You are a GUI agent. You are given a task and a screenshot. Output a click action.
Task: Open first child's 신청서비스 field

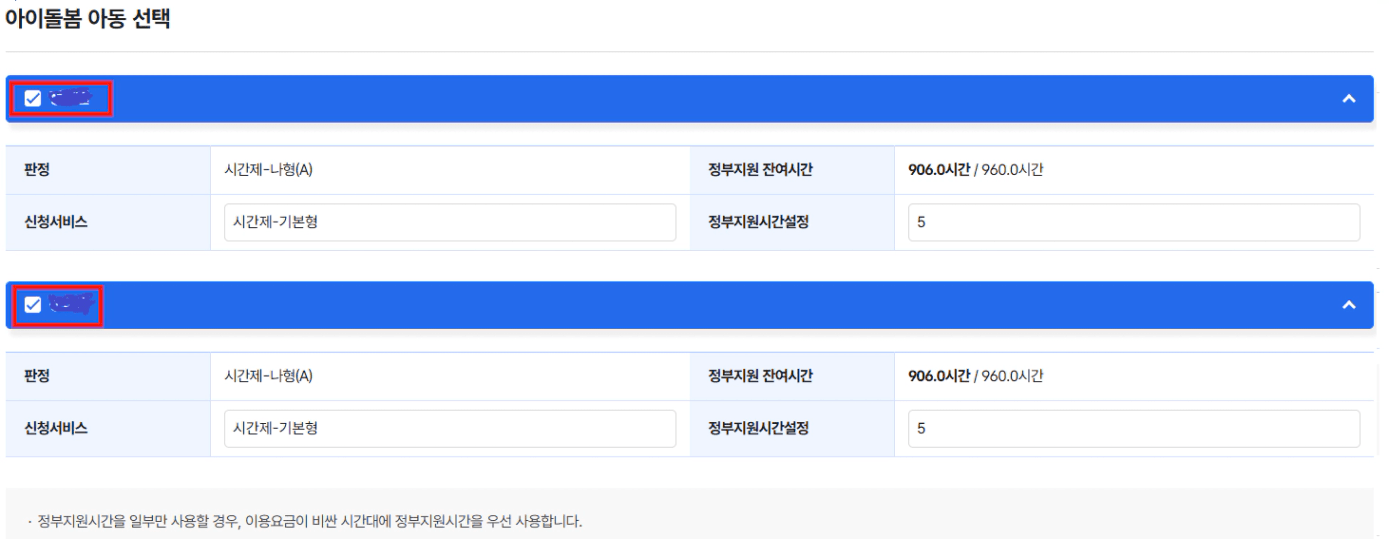450,222
